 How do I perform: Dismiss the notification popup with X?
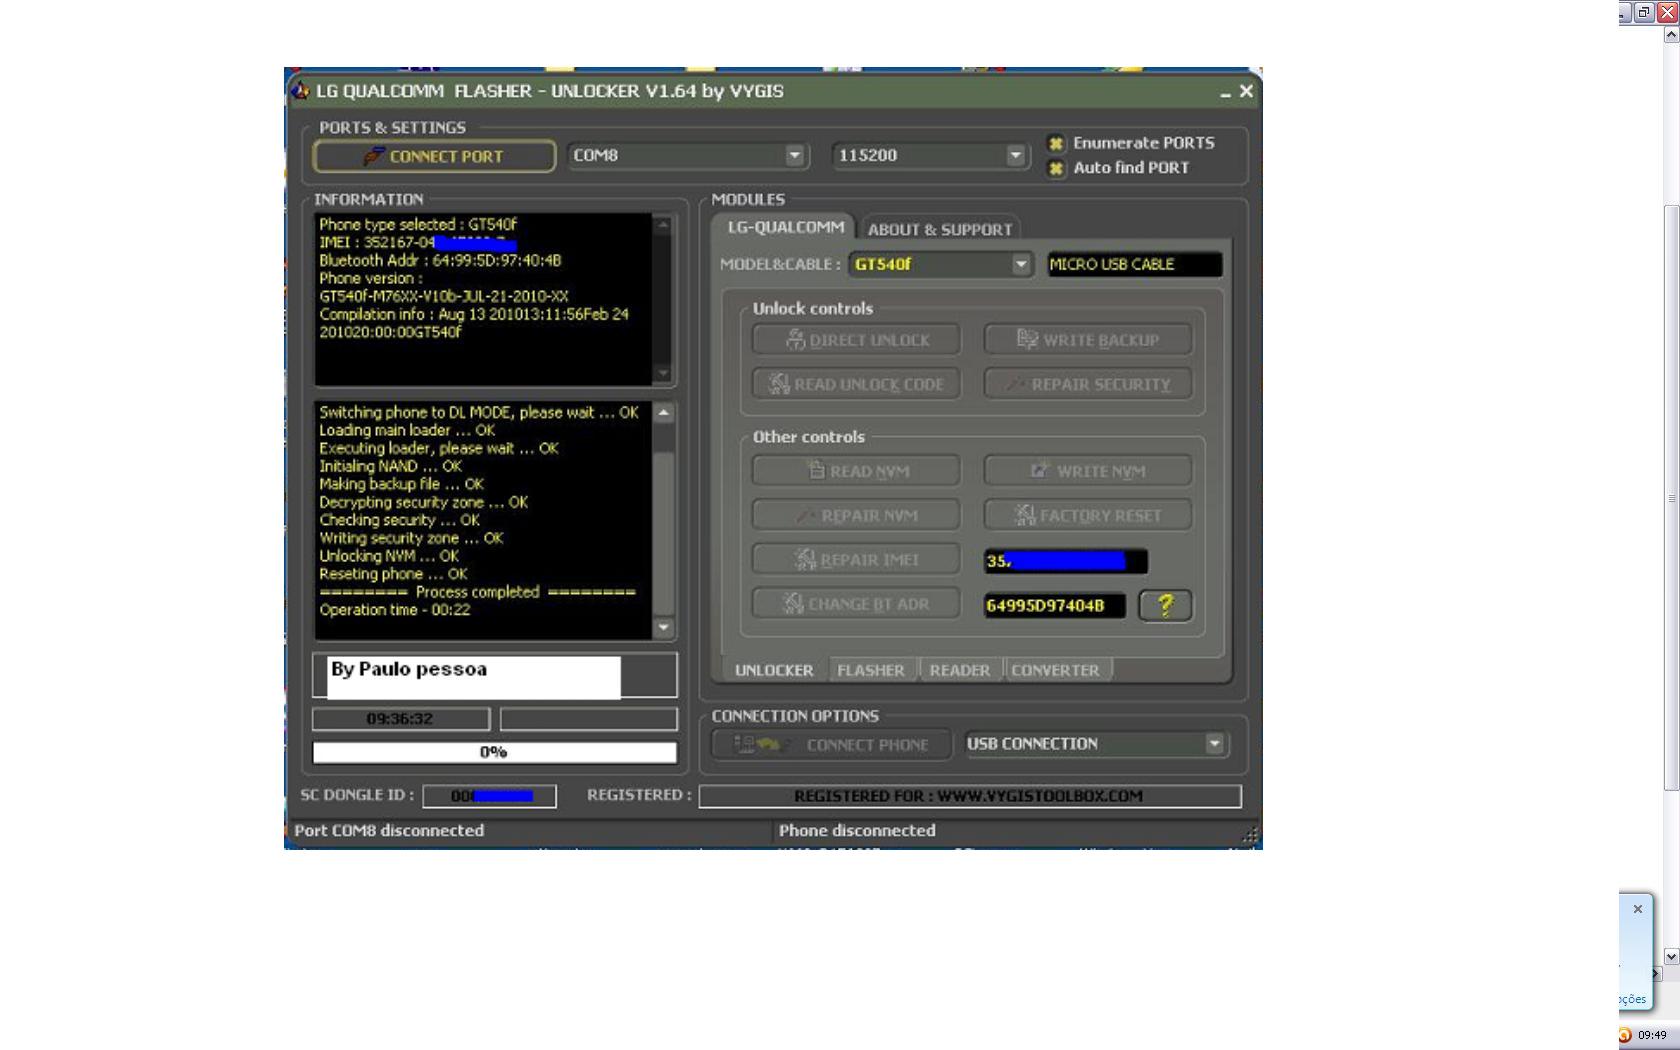pyautogui.click(x=1638, y=909)
